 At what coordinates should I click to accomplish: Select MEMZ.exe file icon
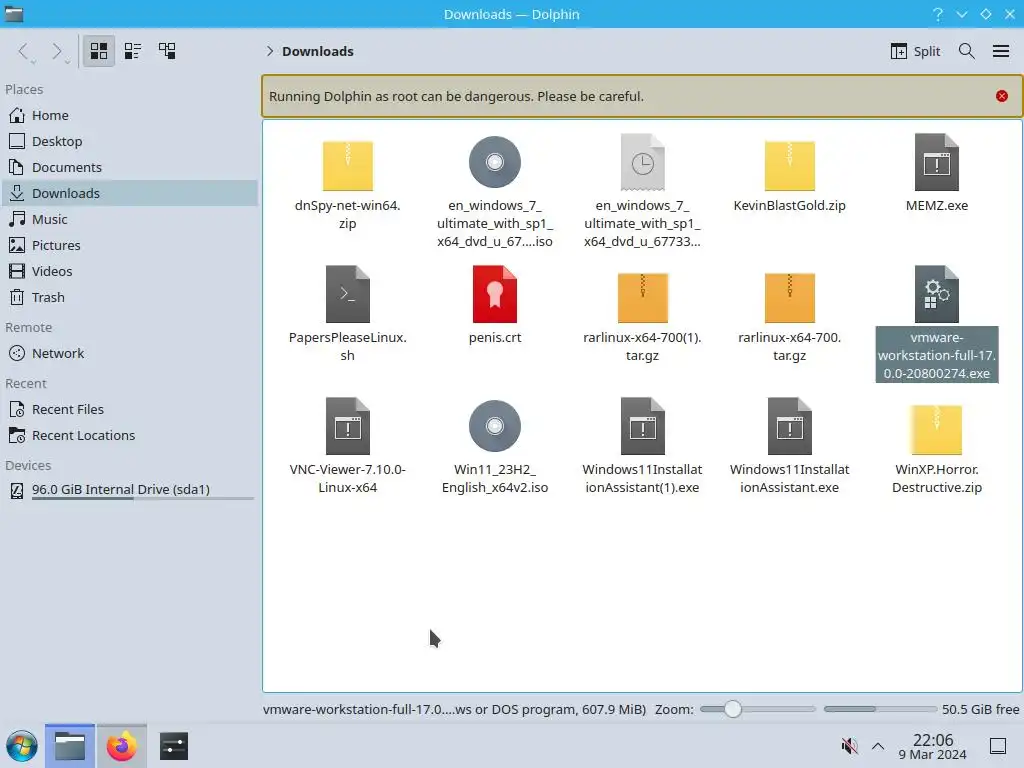936,163
